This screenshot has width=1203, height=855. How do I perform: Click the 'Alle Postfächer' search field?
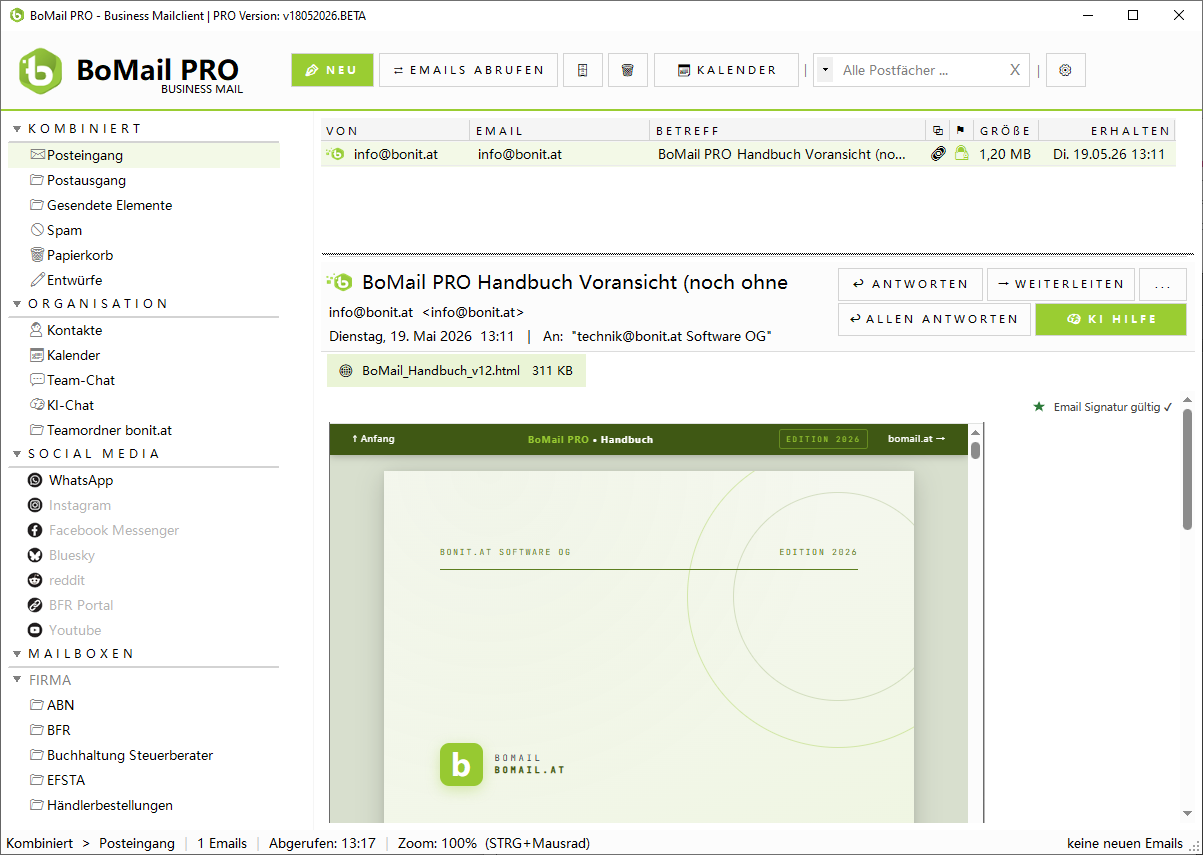point(918,70)
